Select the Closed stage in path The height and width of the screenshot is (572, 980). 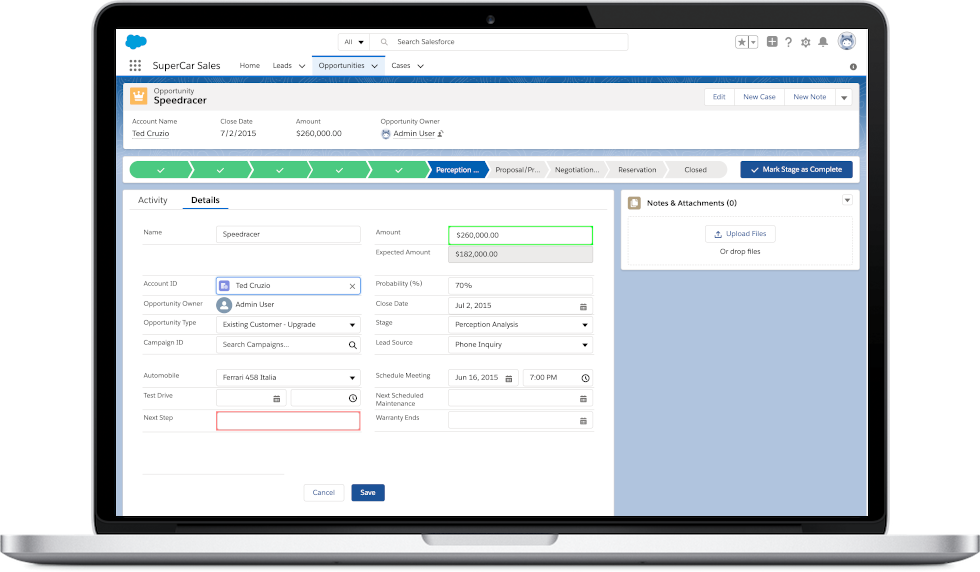coord(695,169)
